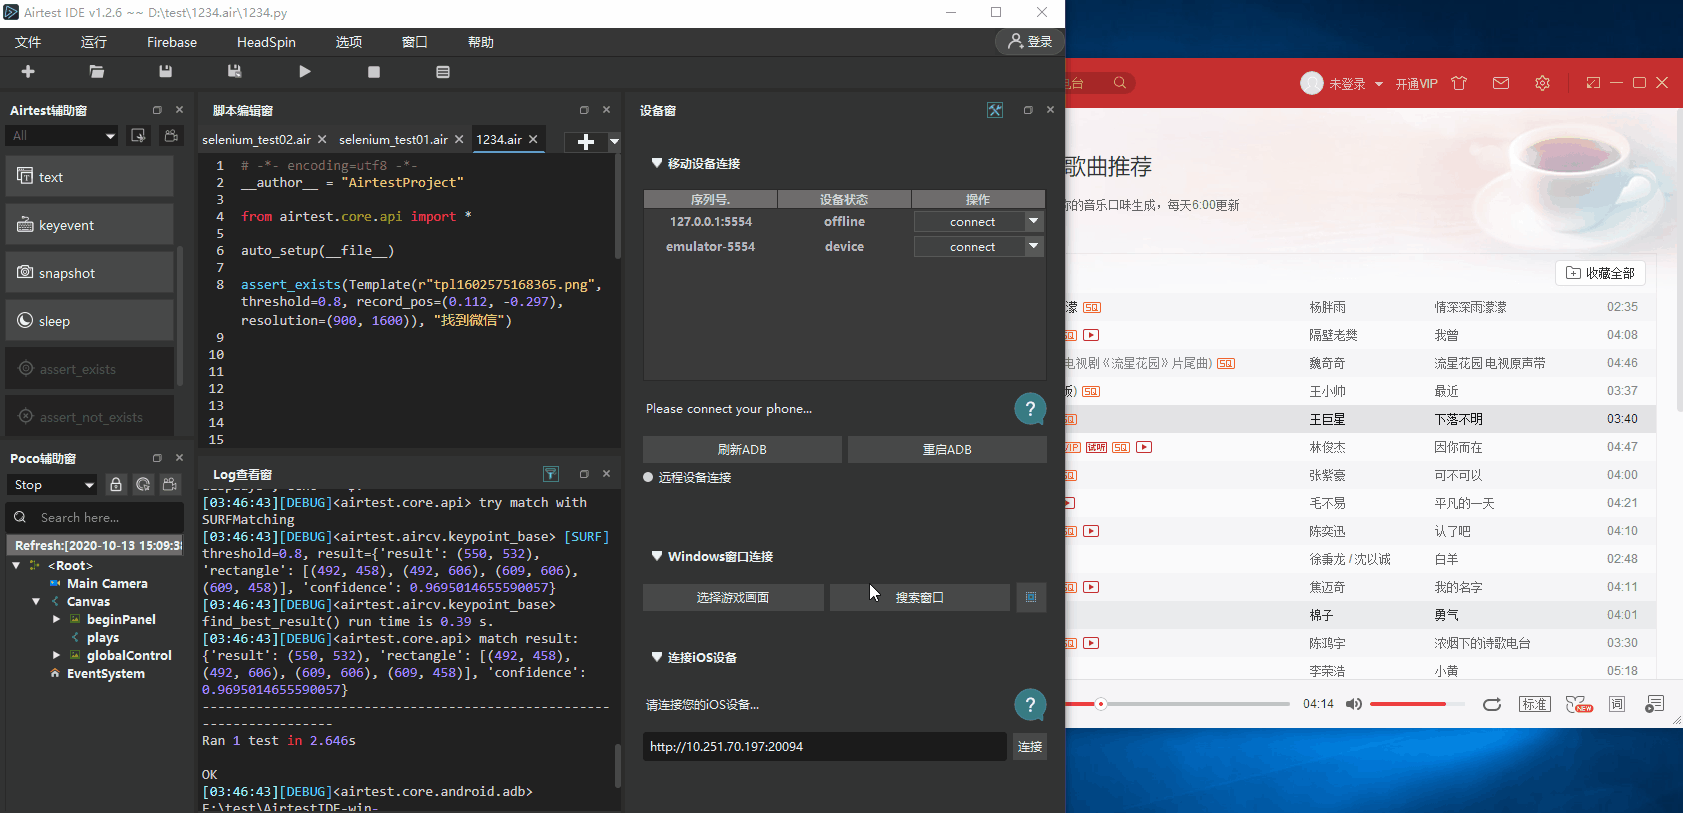Open the Firebase menu
The height and width of the screenshot is (813, 1683).
[172, 42]
